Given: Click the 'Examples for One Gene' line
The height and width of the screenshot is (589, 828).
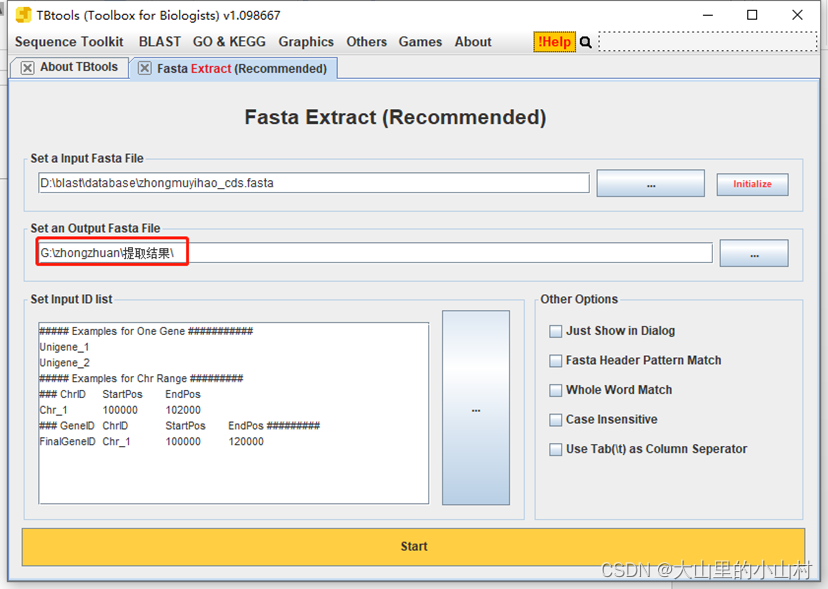Looking at the screenshot, I should pos(146,331).
